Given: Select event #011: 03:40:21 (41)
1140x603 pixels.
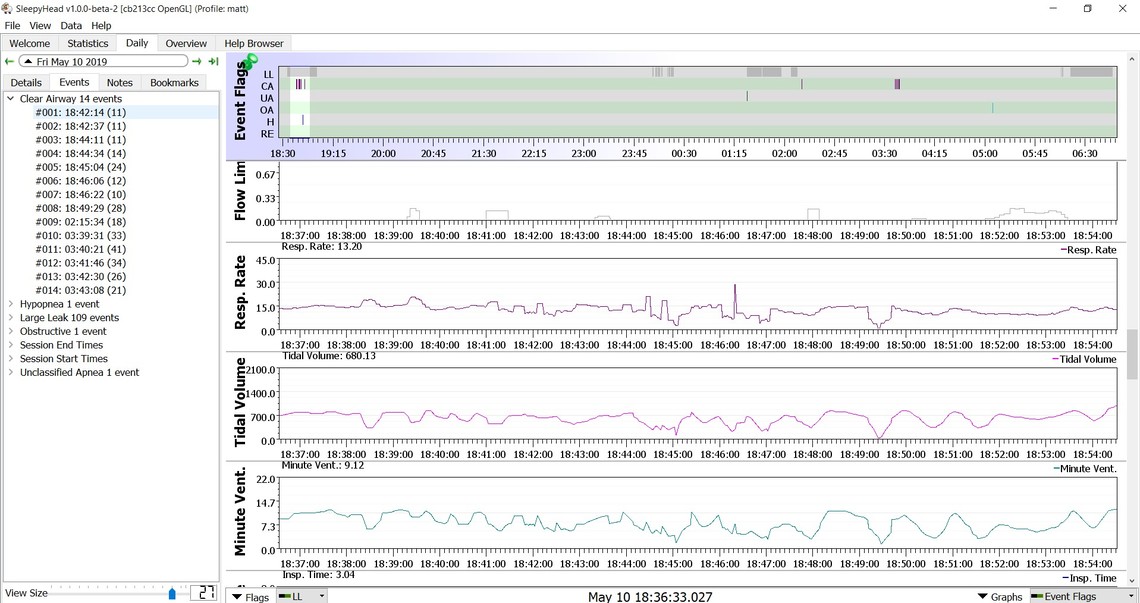Looking at the screenshot, I should tap(81, 249).
